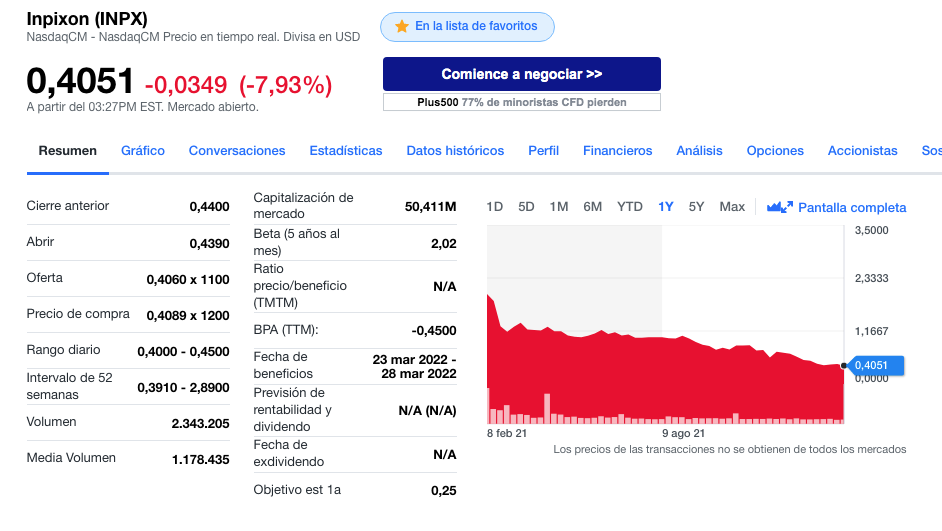Click percent change '(-7,93%)'

[285, 85]
